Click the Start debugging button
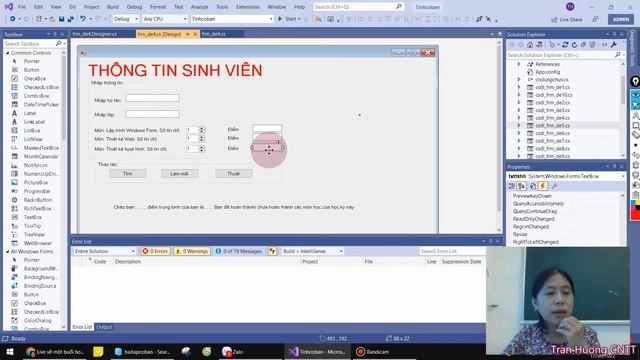 [x=289, y=19]
